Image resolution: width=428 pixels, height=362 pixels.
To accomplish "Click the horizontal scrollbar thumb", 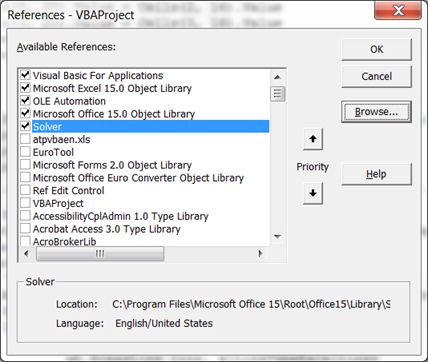I will 100,254.
